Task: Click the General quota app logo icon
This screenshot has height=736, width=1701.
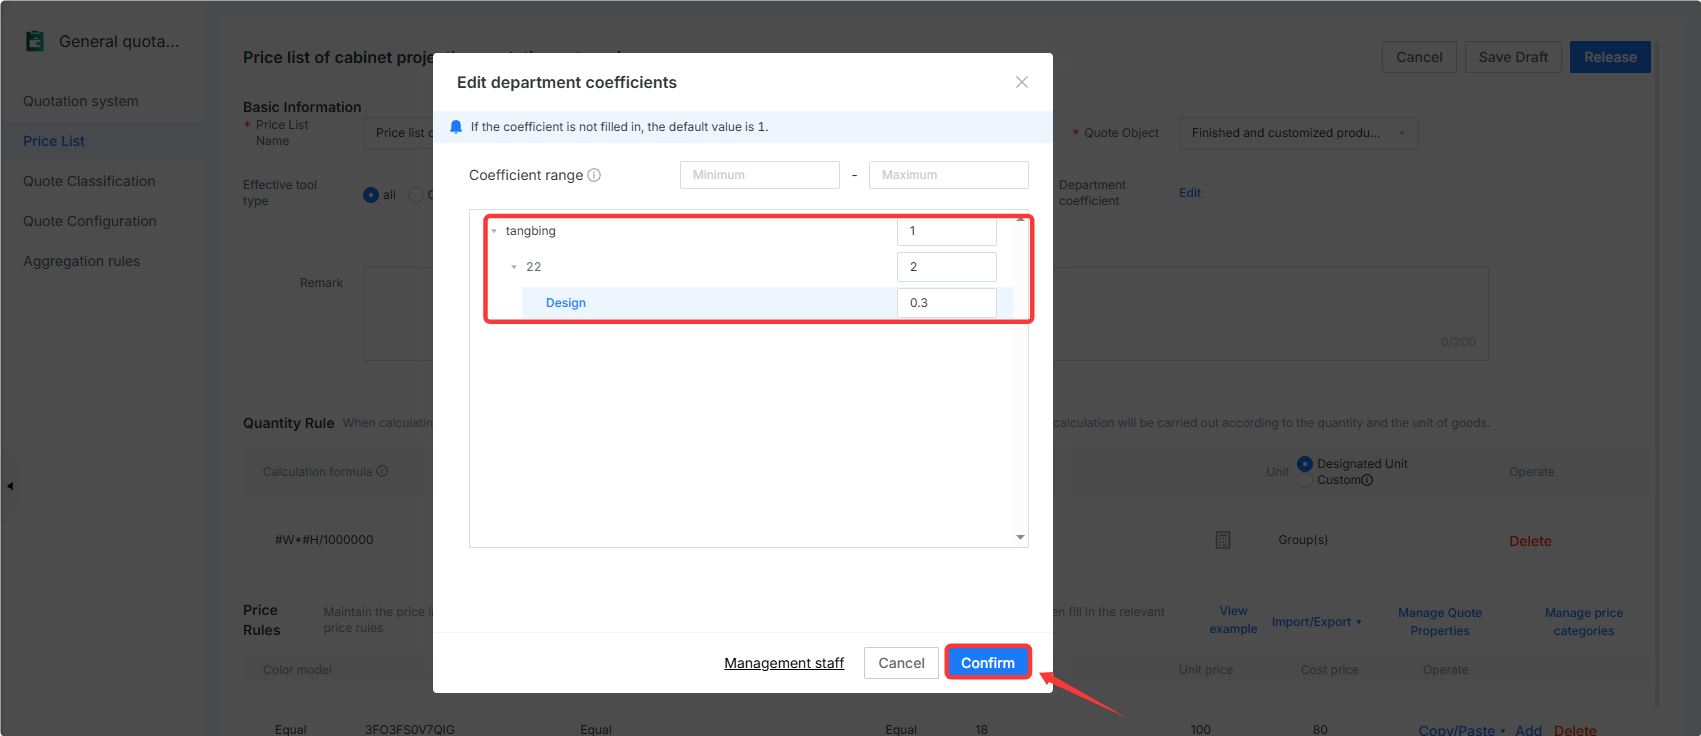Action: pyautogui.click(x=35, y=41)
